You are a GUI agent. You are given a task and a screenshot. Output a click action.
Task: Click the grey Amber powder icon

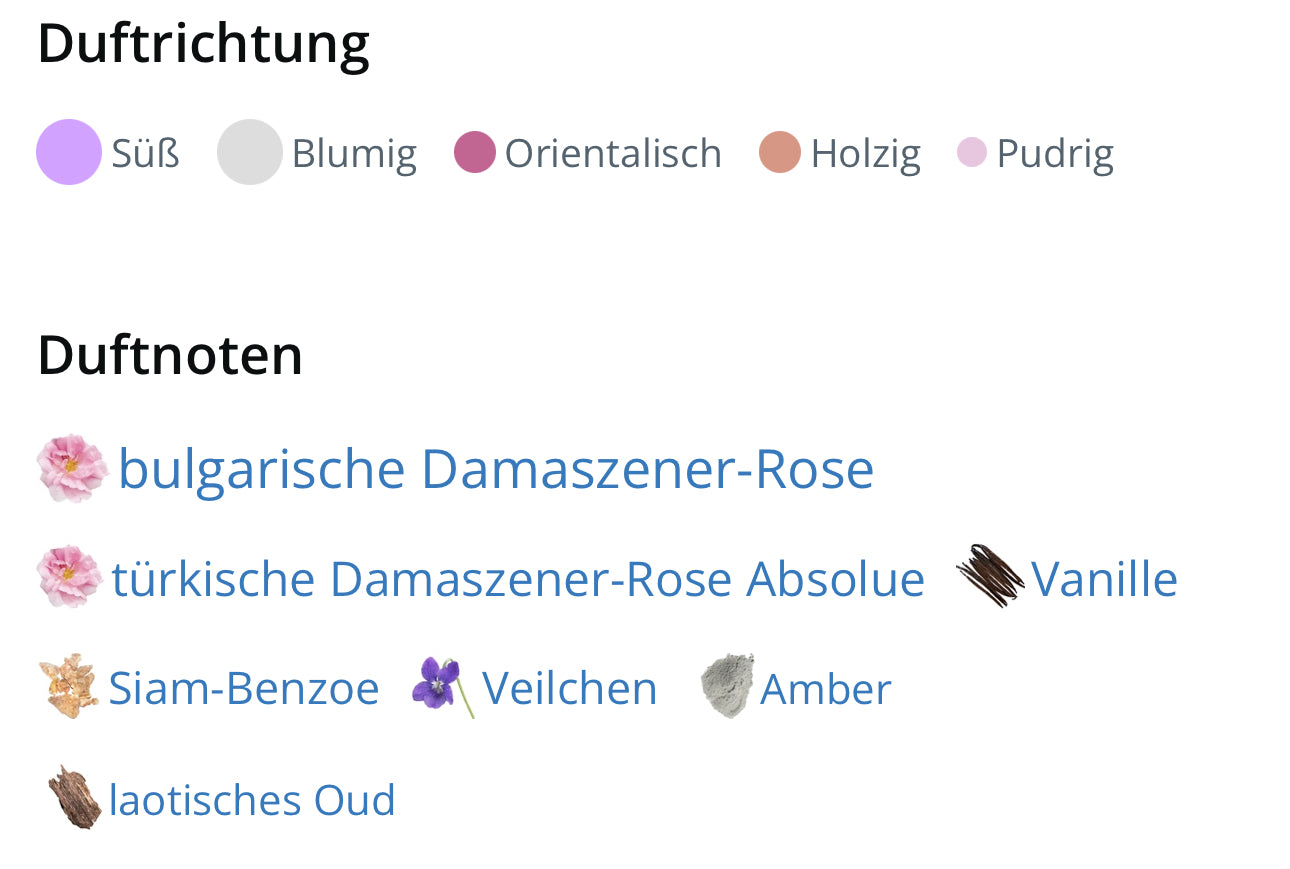(726, 686)
